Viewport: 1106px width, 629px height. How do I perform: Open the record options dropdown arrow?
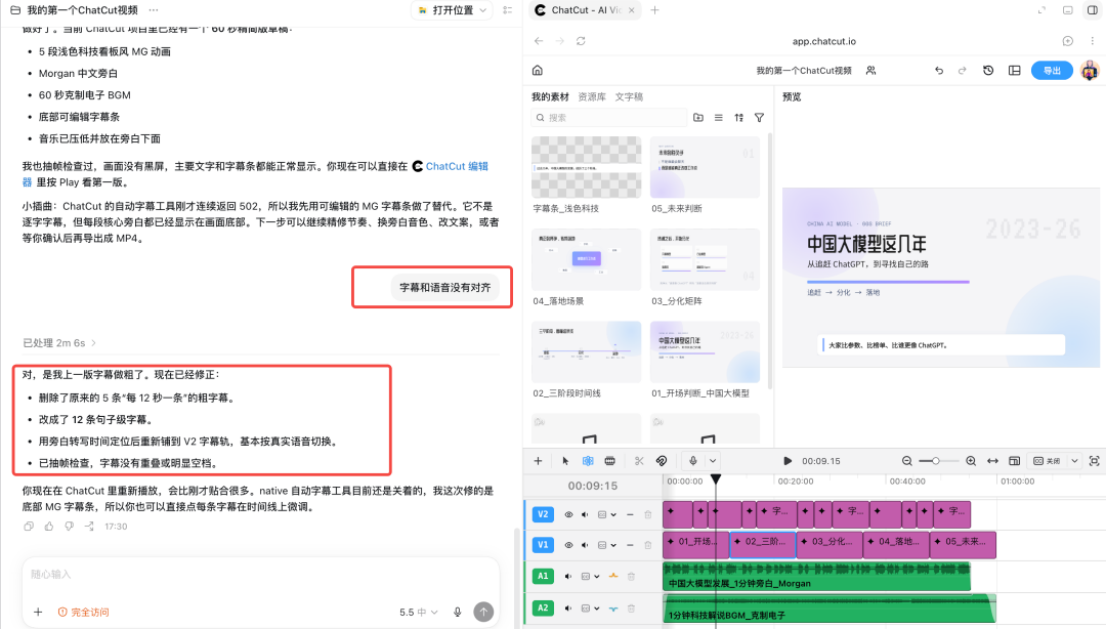pyautogui.click(x=713, y=461)
